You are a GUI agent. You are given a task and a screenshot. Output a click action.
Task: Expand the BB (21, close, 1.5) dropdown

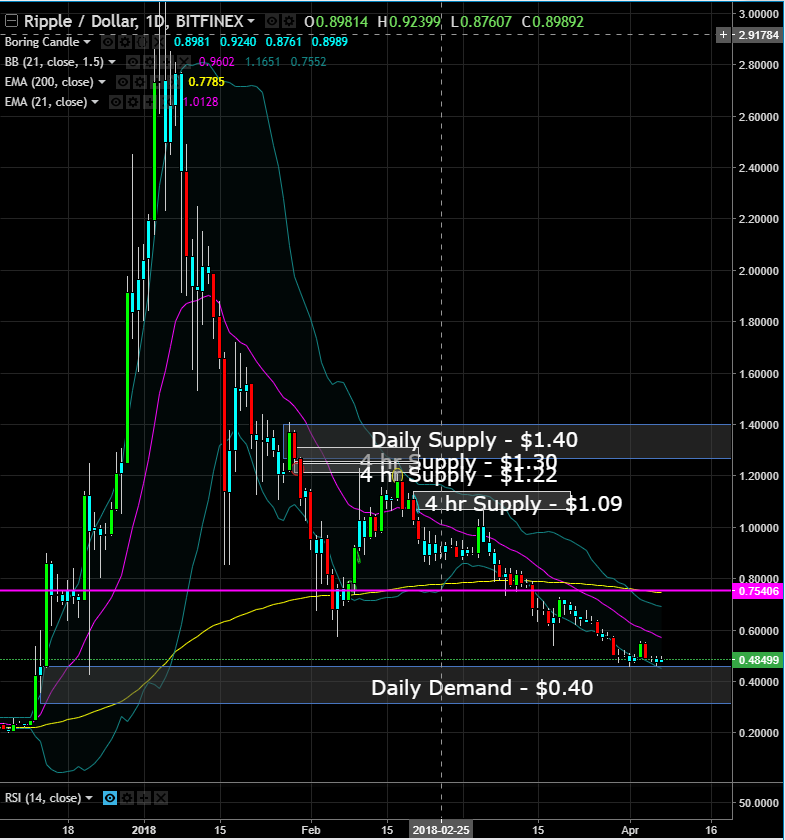(x=112, y=62)
